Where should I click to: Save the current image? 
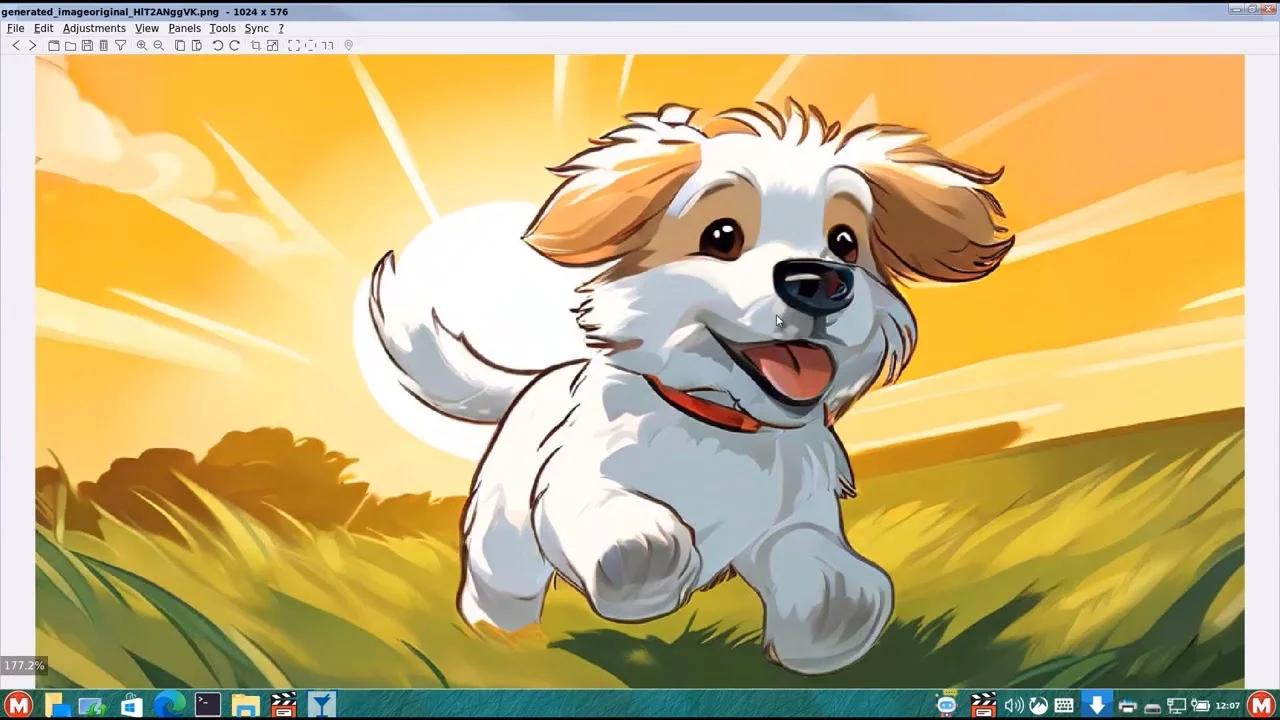[x=85, y=45]
